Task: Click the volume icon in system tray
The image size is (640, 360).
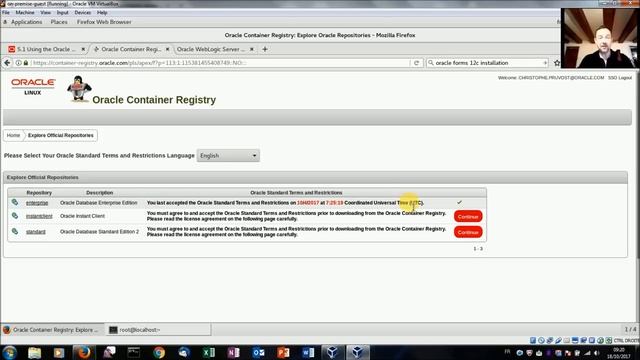Action: [x=597, y=353]
